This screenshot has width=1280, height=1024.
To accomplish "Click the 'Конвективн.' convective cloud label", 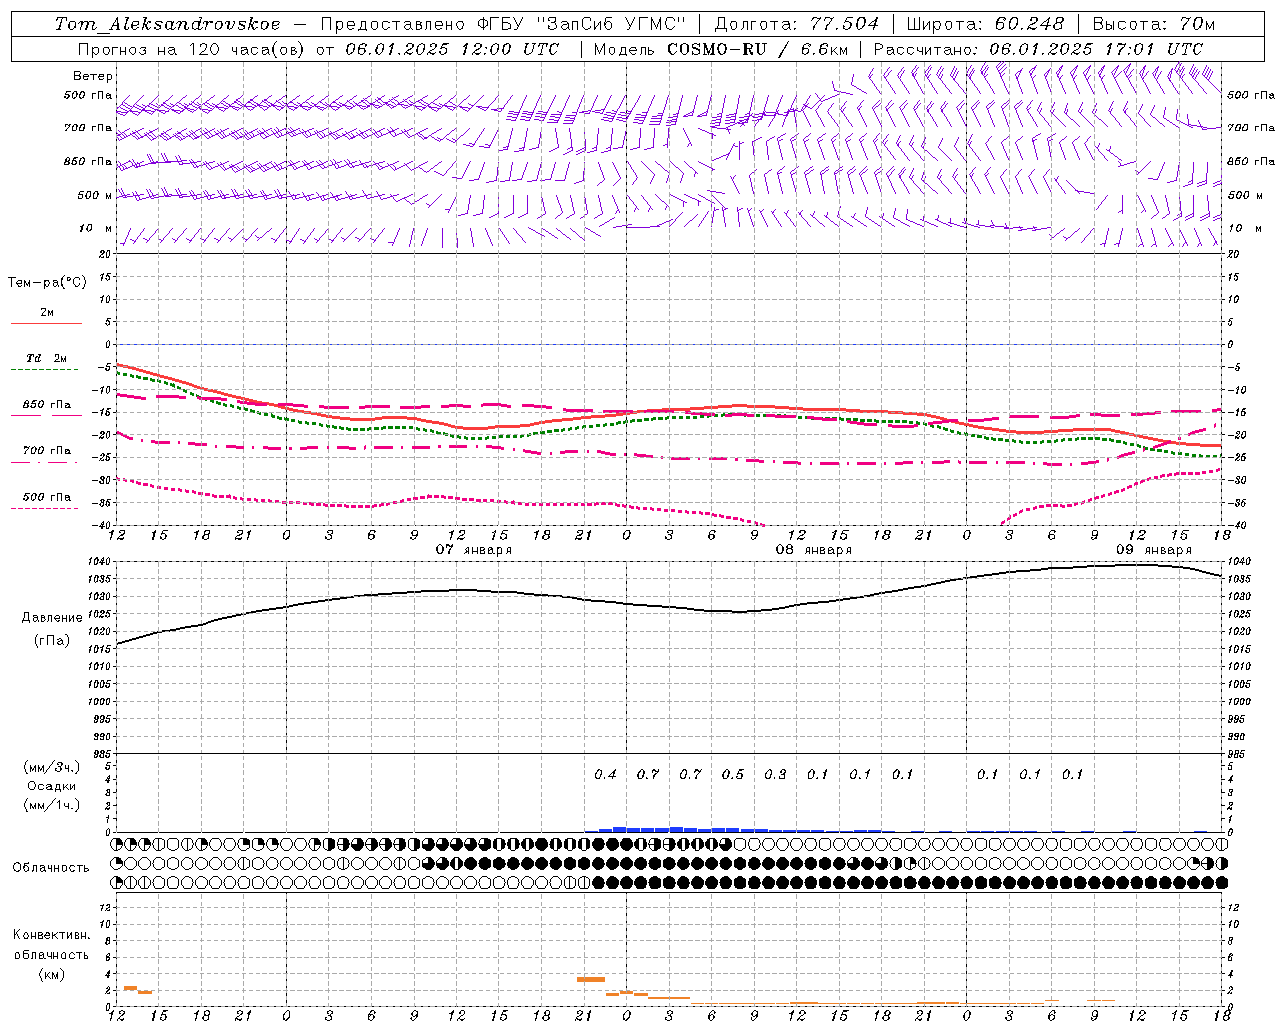I will [x=52, y=935].
